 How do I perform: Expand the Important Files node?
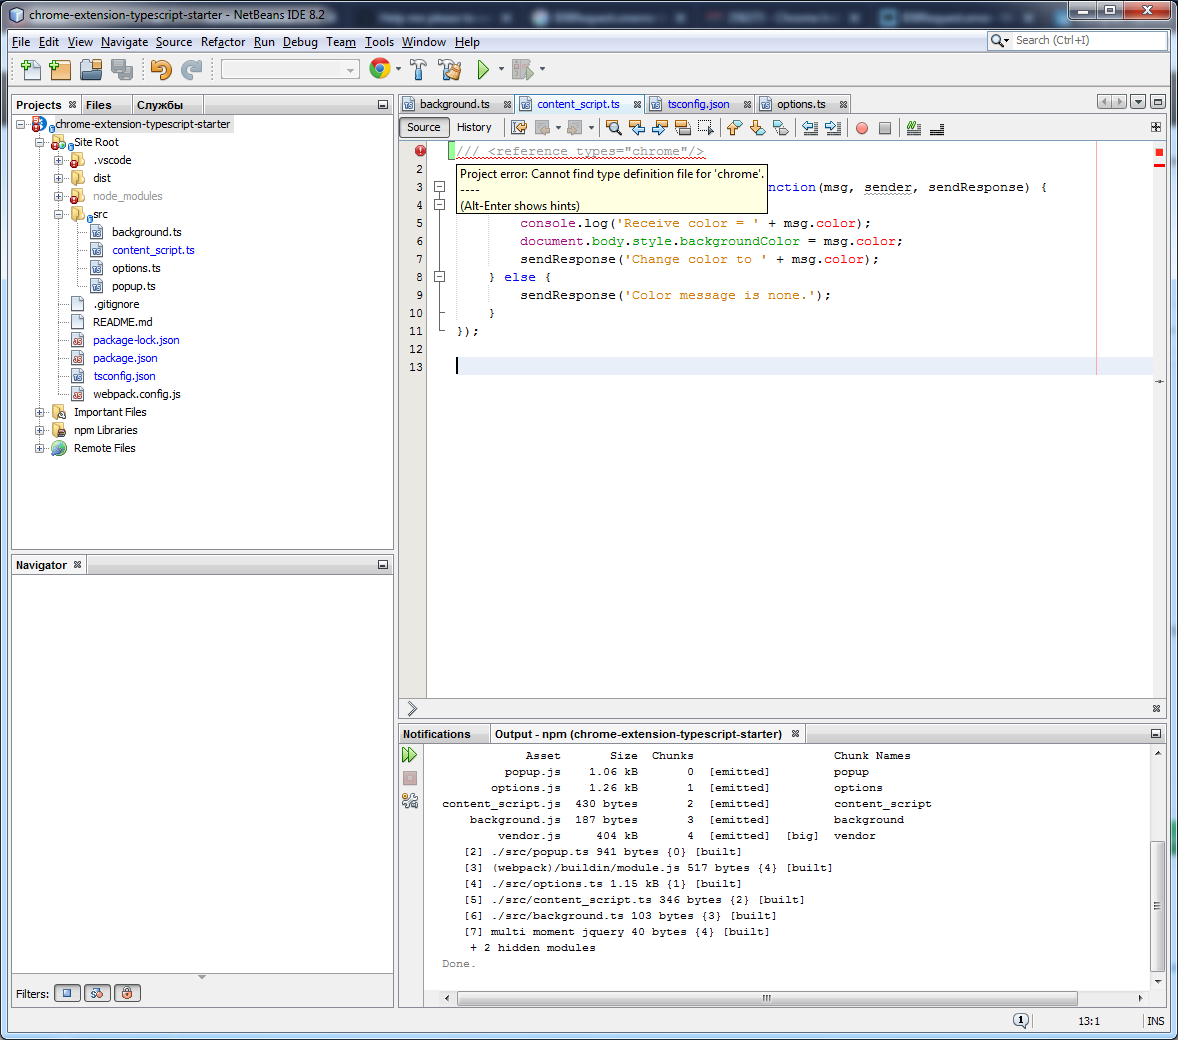coord(40,413)
